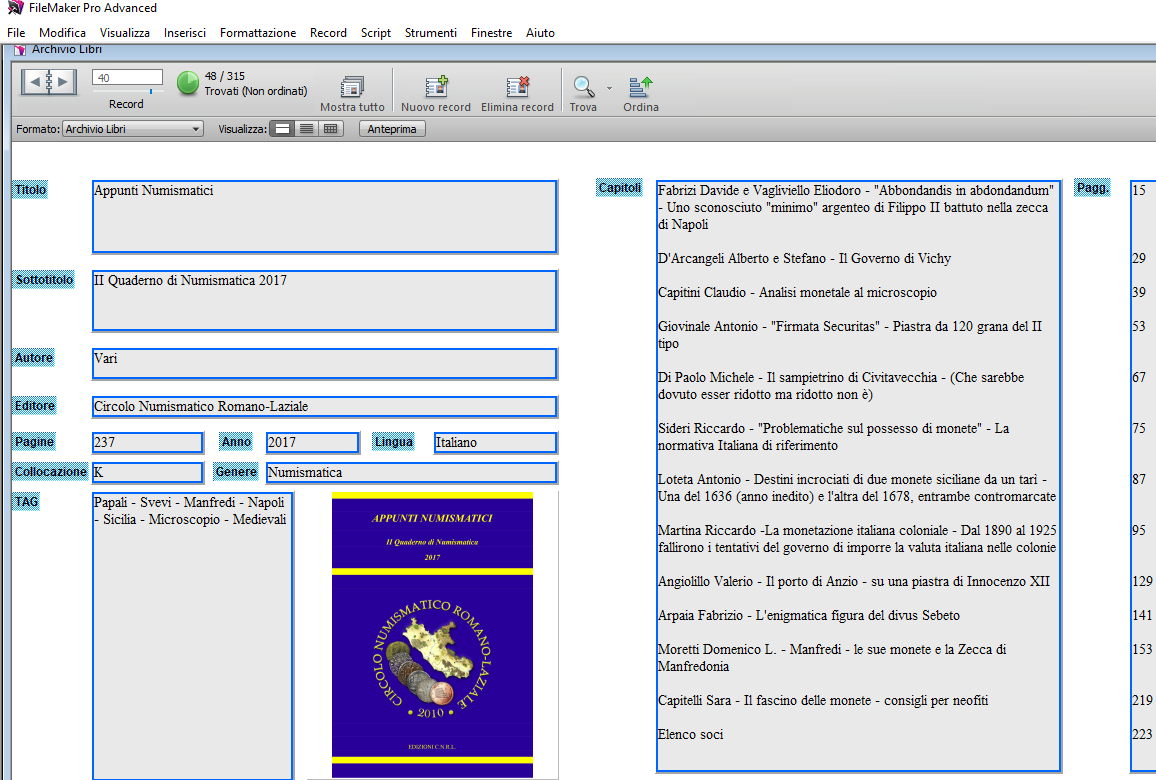Click chapter 'Arpaia Fabrizio' entry
Screen dimensions: 1156x780
809,616
